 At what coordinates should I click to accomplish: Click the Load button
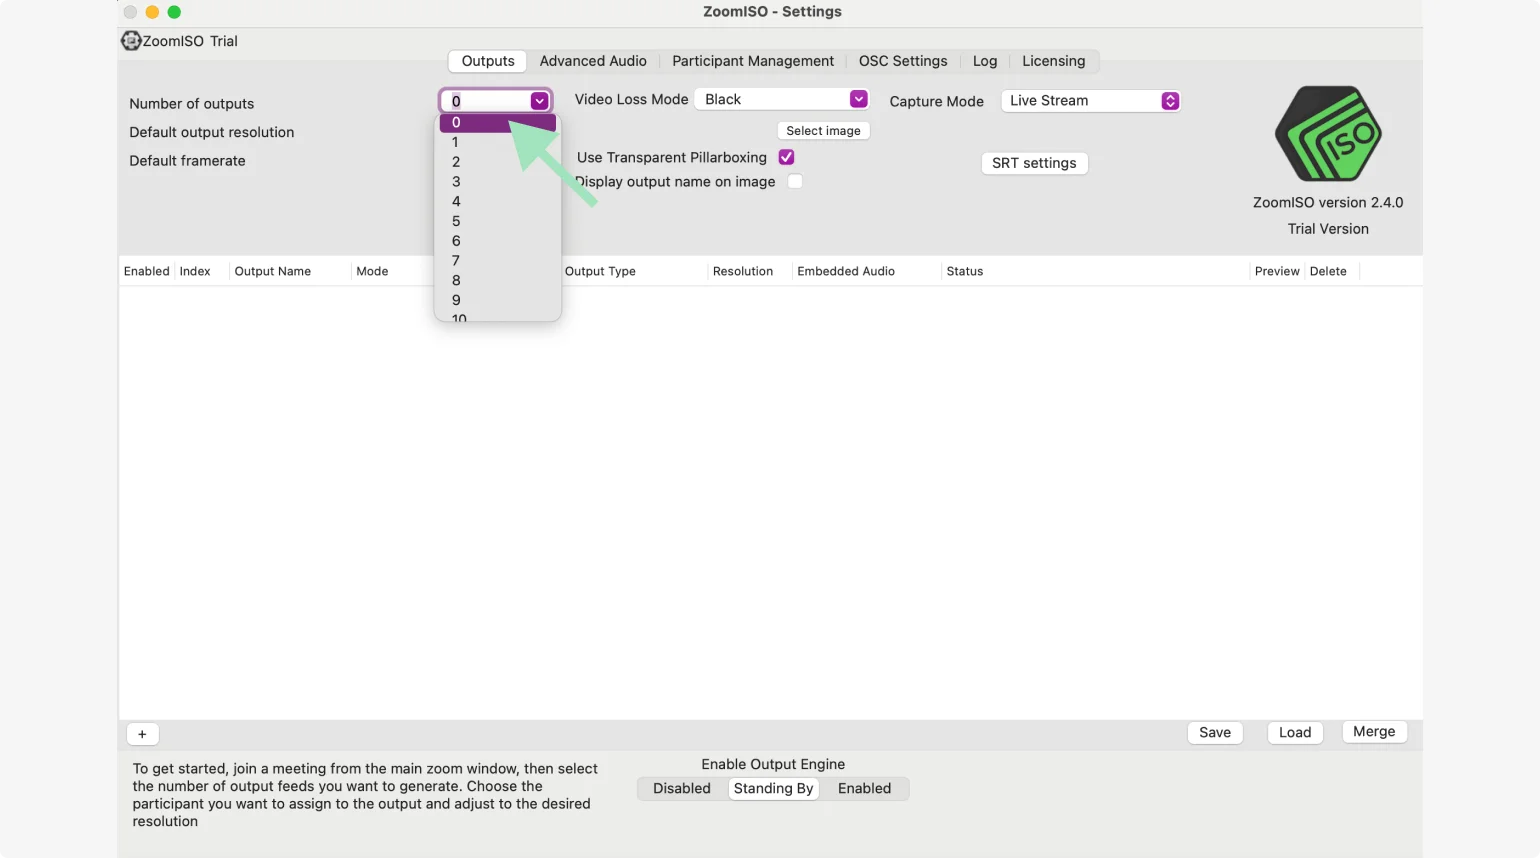1295,733
